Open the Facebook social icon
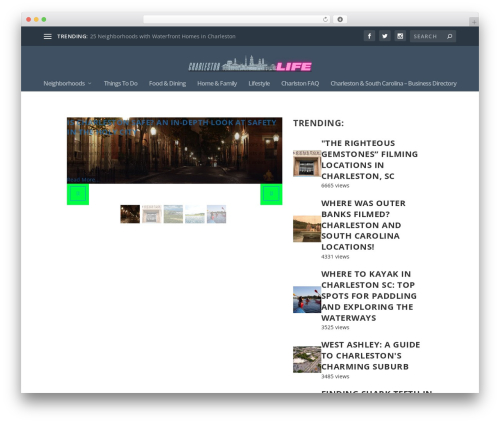500x423 pixels. (369, 36)
